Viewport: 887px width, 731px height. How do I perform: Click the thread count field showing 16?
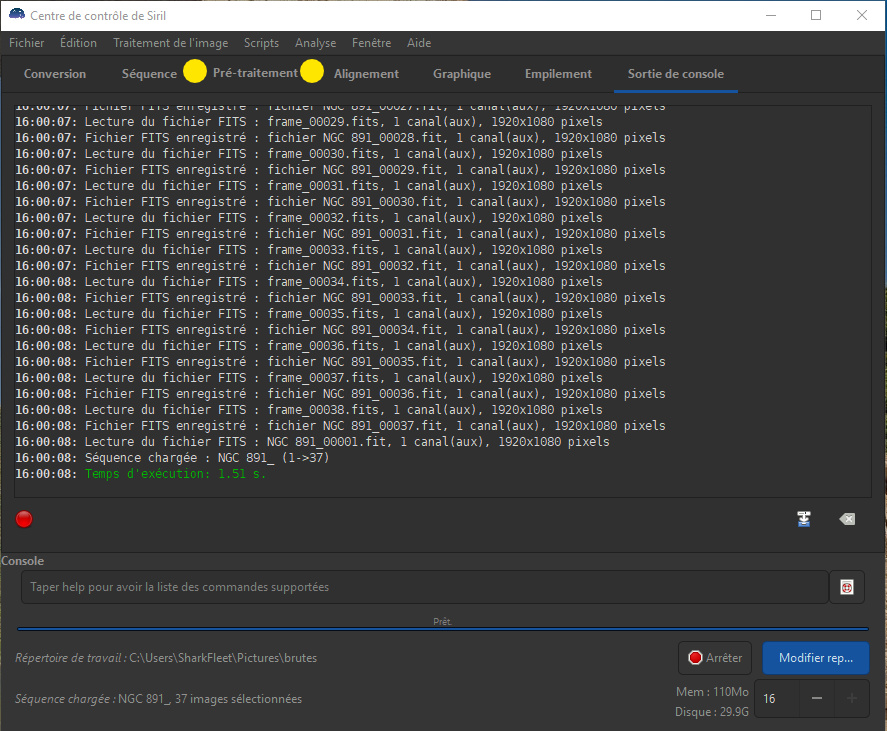[x=775, y=697]
